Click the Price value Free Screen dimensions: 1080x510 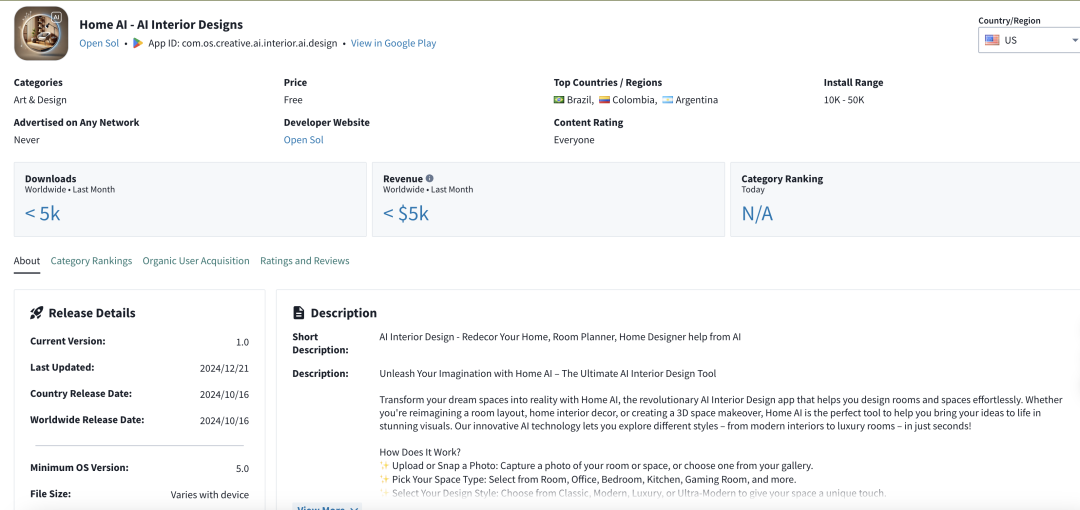[x=293, y=100]
